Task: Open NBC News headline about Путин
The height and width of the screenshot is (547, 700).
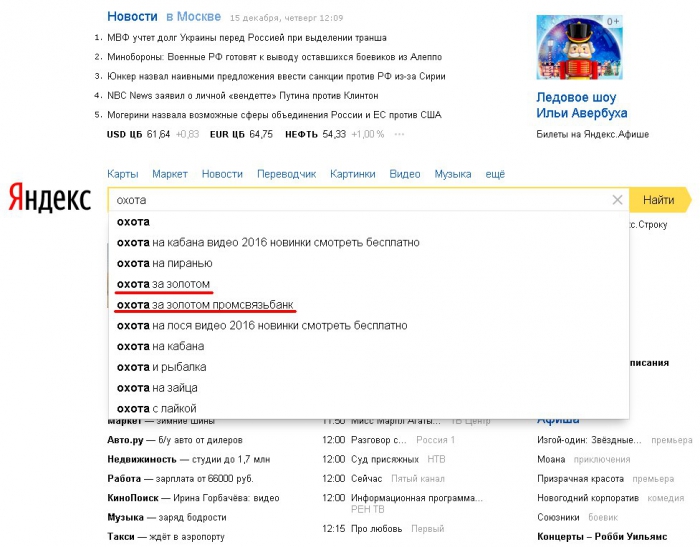Action: [x=243, y=96]
